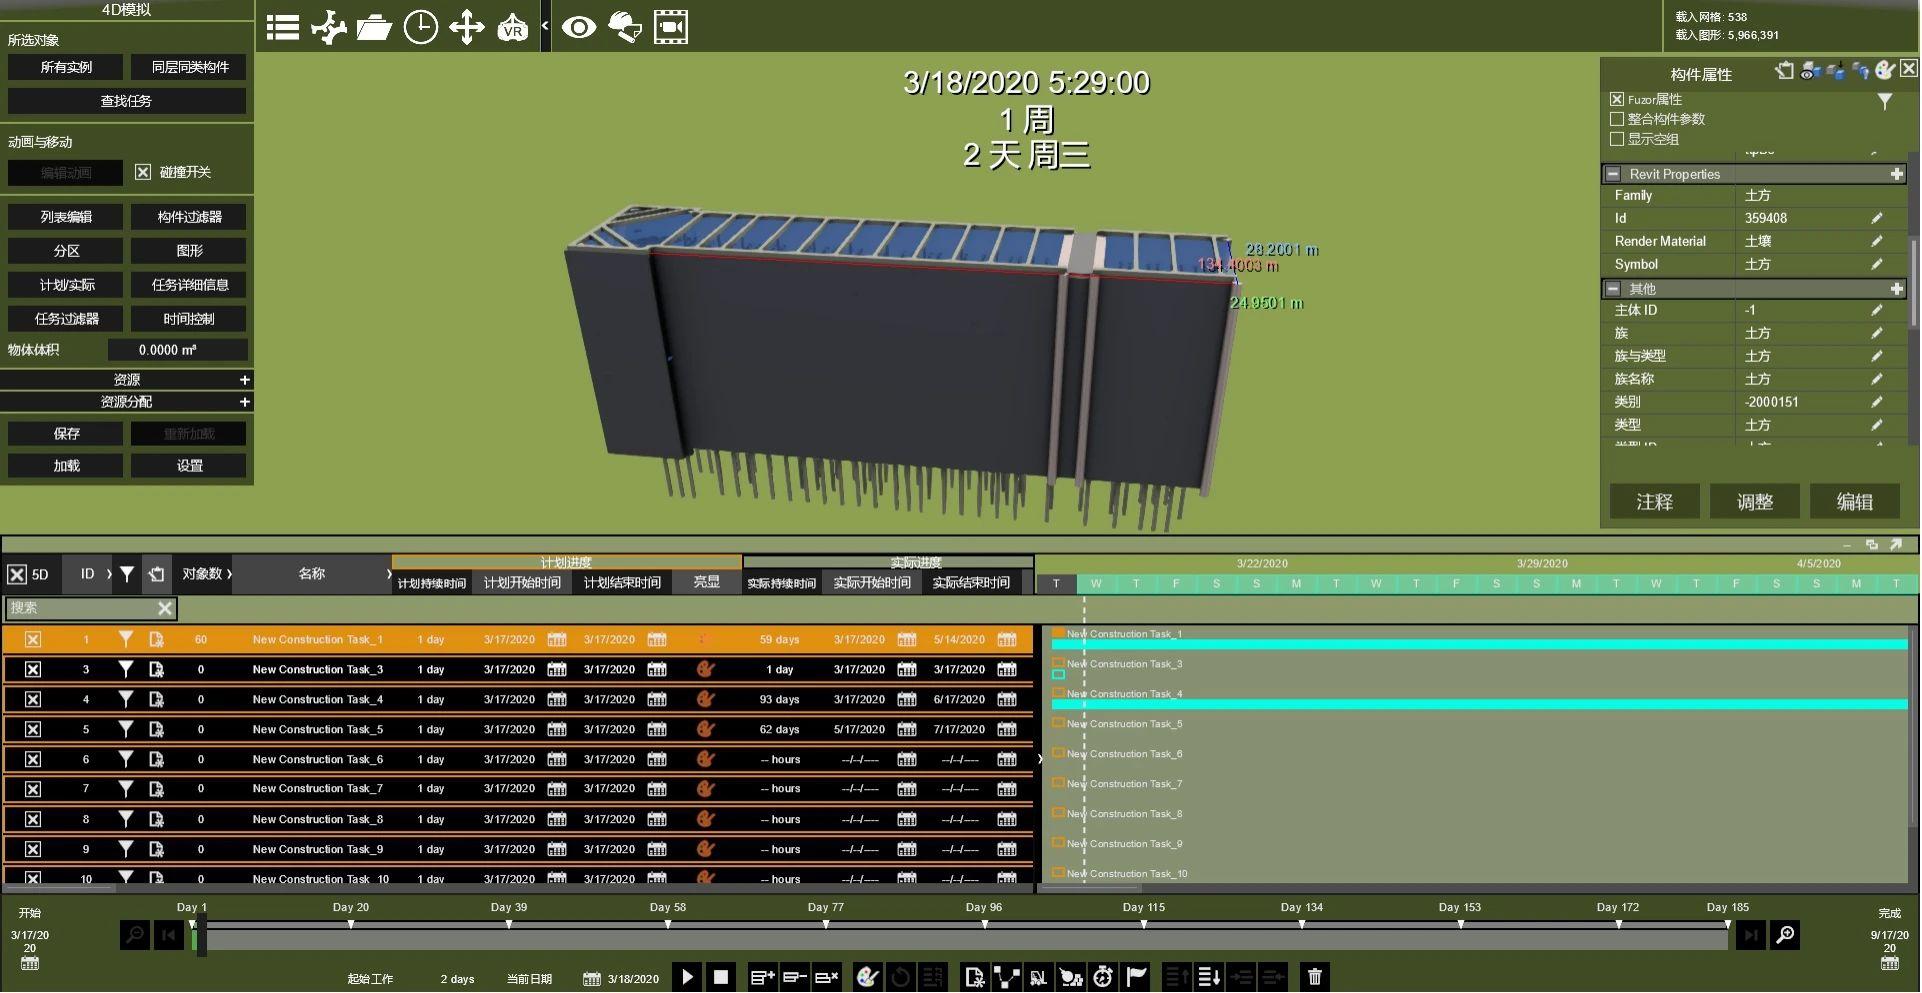Select the 名称 column header

[x=312, y=574]
